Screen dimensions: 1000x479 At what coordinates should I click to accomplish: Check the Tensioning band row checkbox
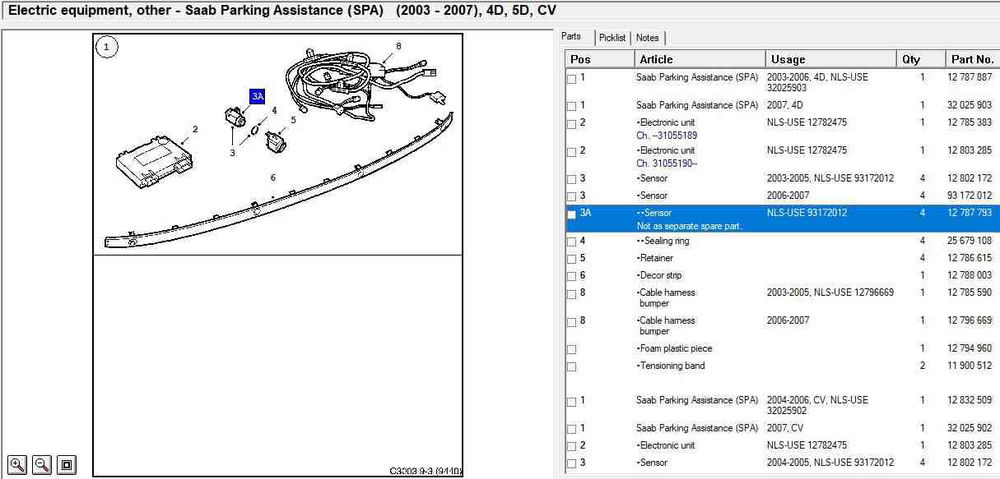tap(572, 367)
